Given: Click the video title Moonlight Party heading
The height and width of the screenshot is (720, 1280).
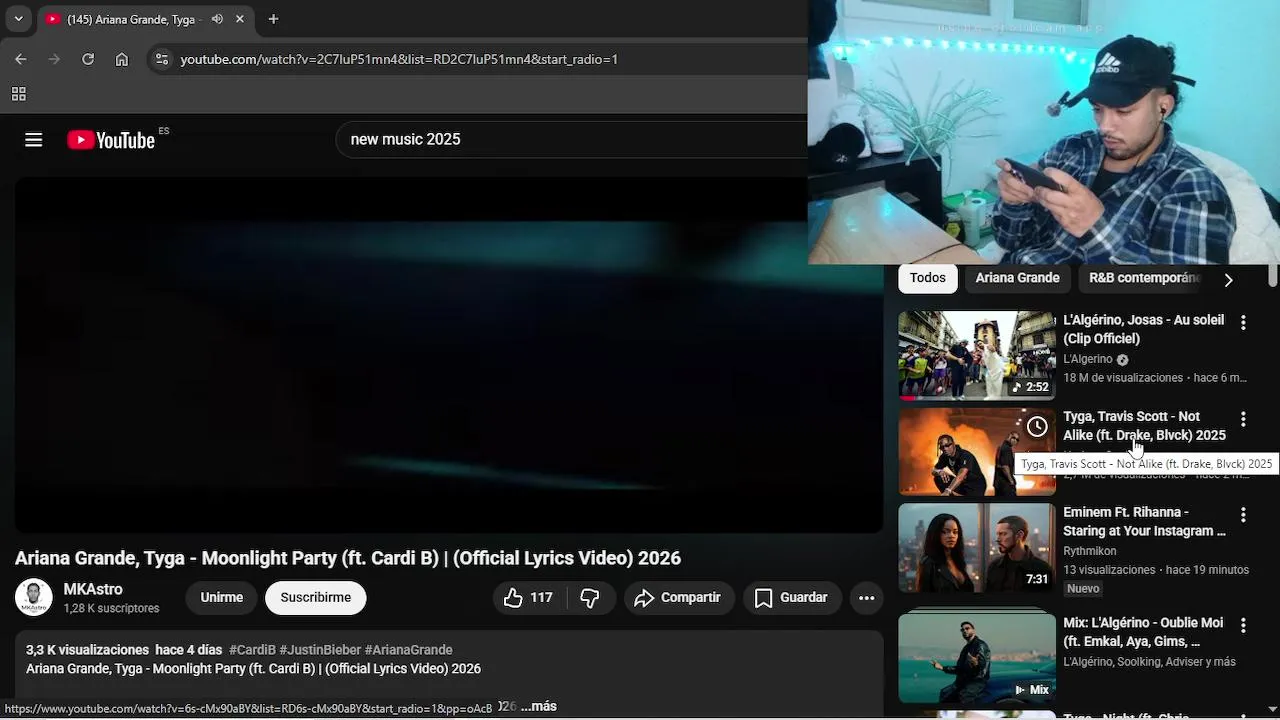Looking at the screenshot, I should coord(348,558).
